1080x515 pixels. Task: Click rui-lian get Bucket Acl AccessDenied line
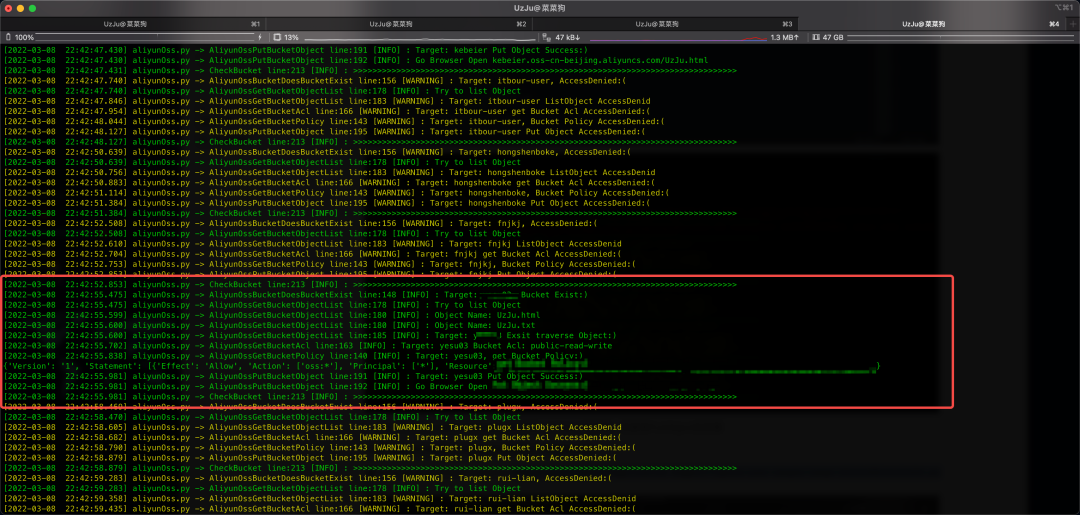click(319, 509)
